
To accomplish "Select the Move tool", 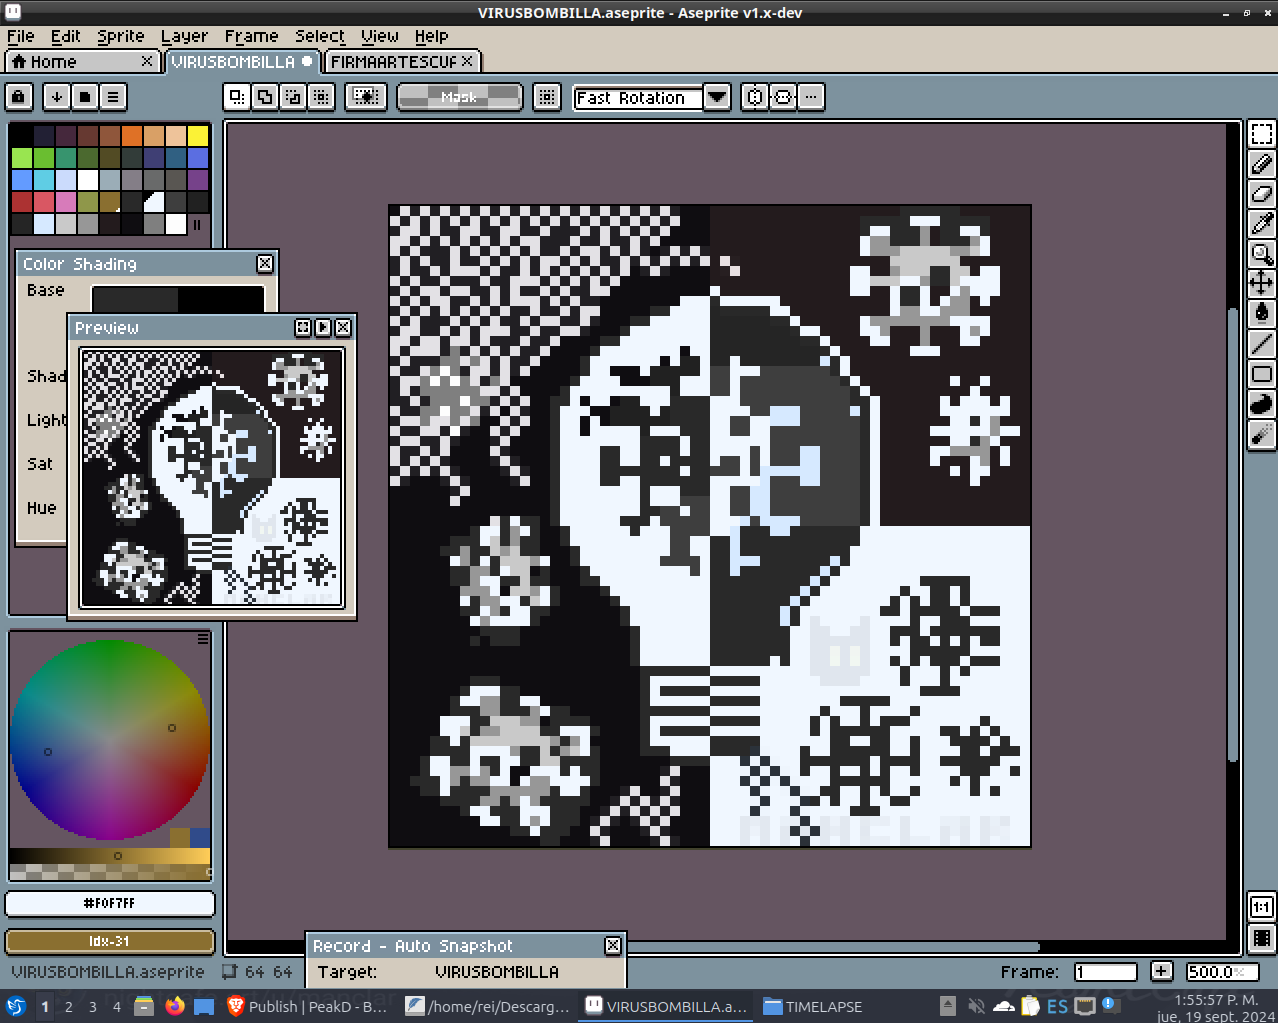I will [1261, 284].
